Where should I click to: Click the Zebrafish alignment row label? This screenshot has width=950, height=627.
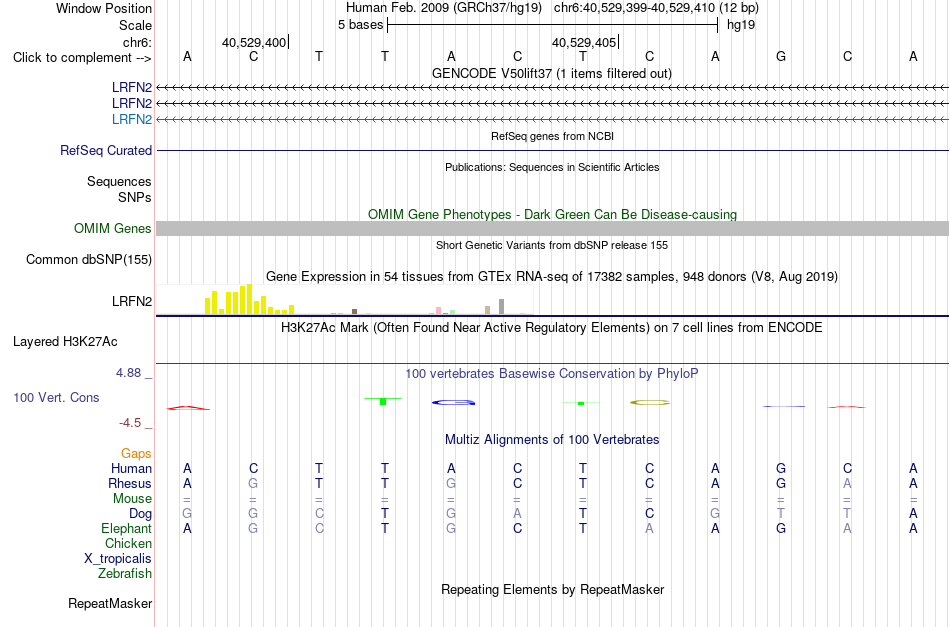125,573
